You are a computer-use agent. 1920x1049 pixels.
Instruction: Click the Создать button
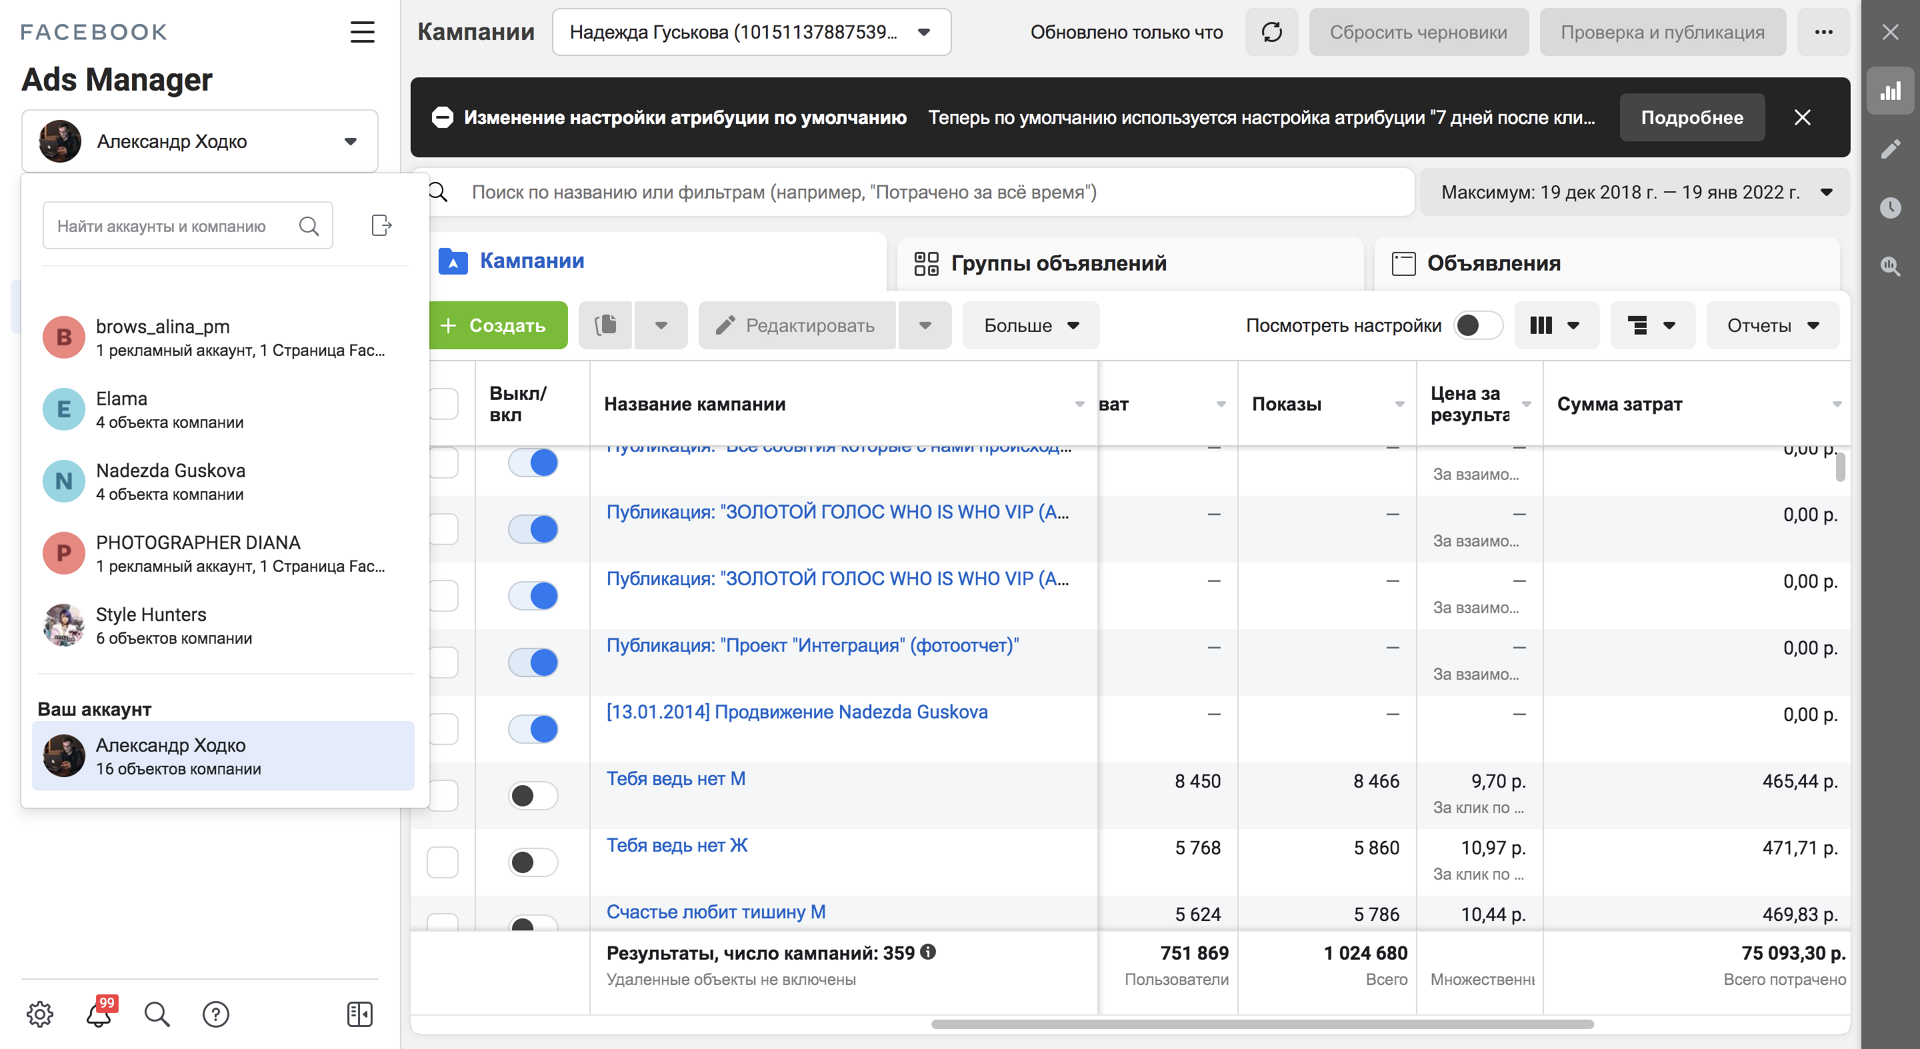498,325
